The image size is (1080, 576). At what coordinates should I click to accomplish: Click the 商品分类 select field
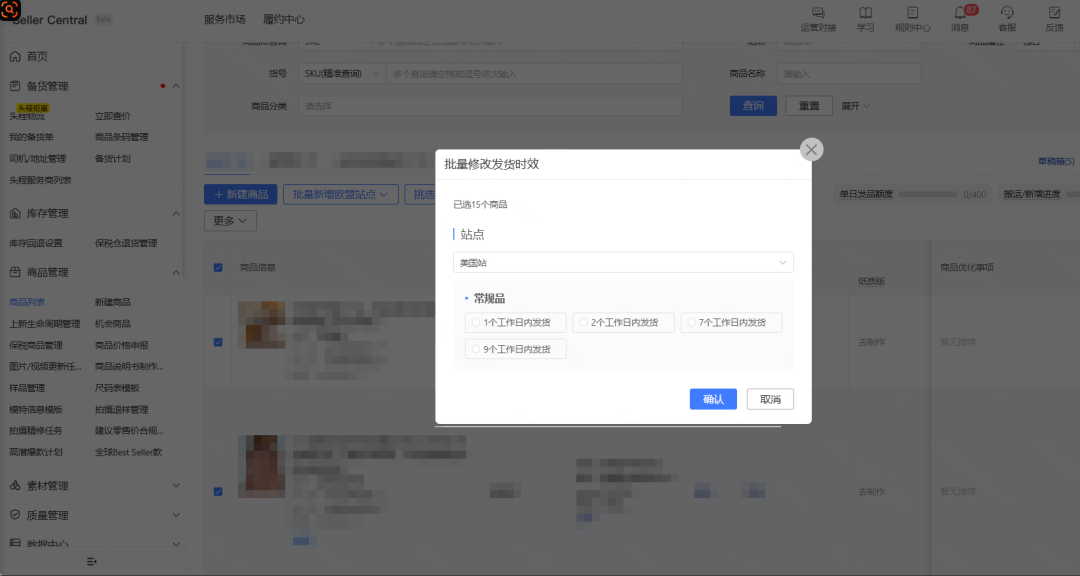(490, 106)
